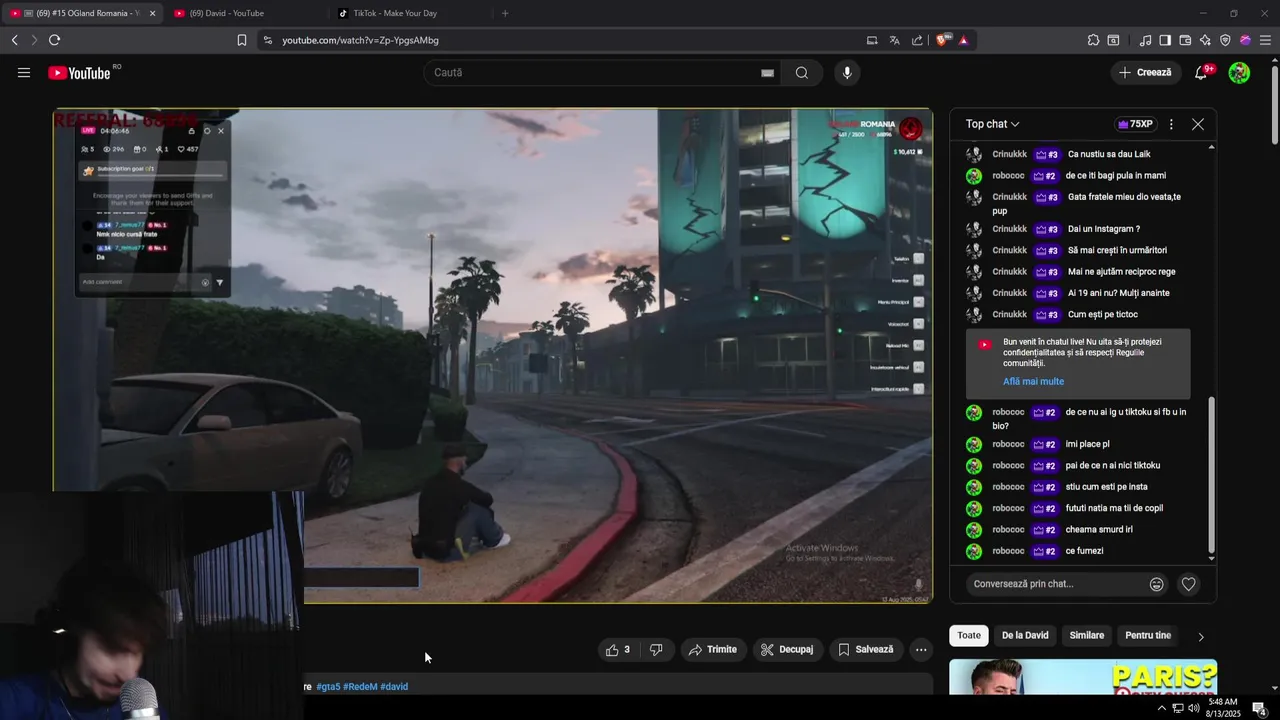Image resolution: width=1280 pixels, height=720 pixels.
Task: Select the Toate filter chip
Action: [x=969, y=636]
